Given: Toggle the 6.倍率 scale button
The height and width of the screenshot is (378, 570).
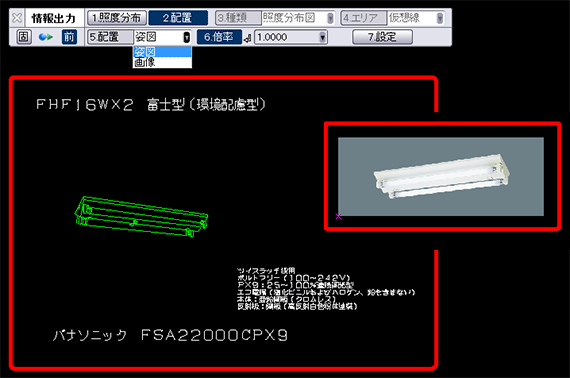Looking at the screenshot, I should click(219, 37).
